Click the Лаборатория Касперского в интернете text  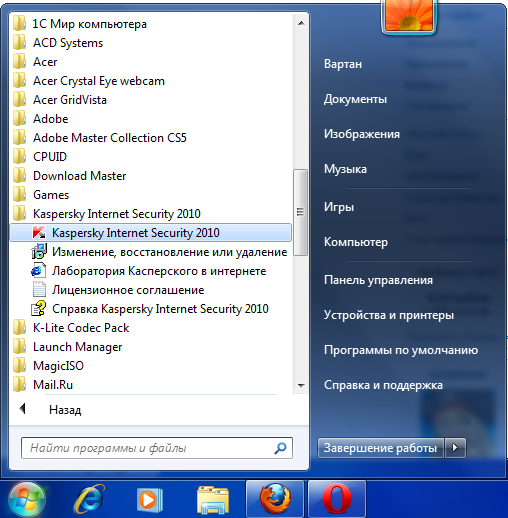[x=159, y=271]
